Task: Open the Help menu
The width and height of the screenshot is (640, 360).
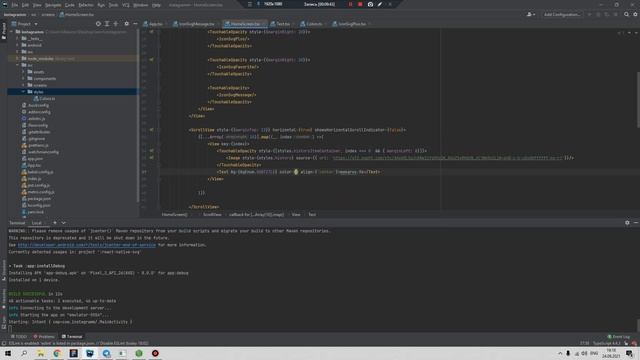Action: coord(156,5)
